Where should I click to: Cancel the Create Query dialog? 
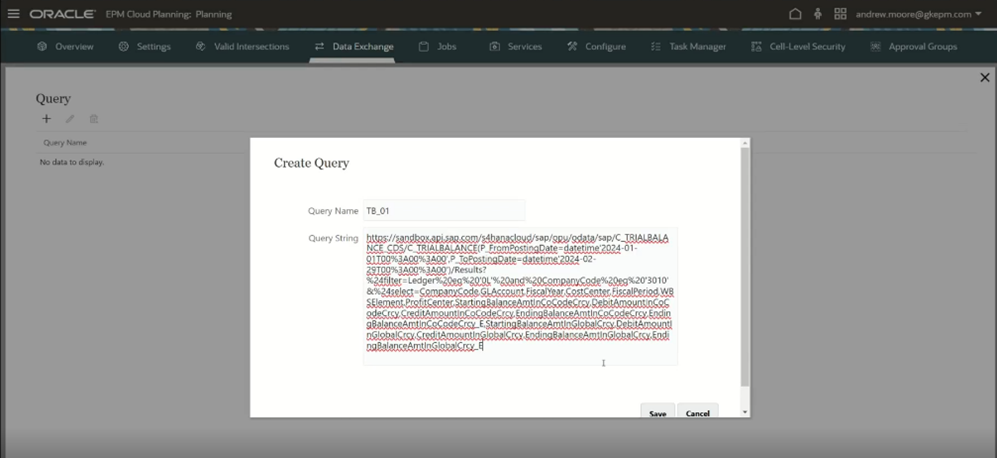tap(697, 412)
